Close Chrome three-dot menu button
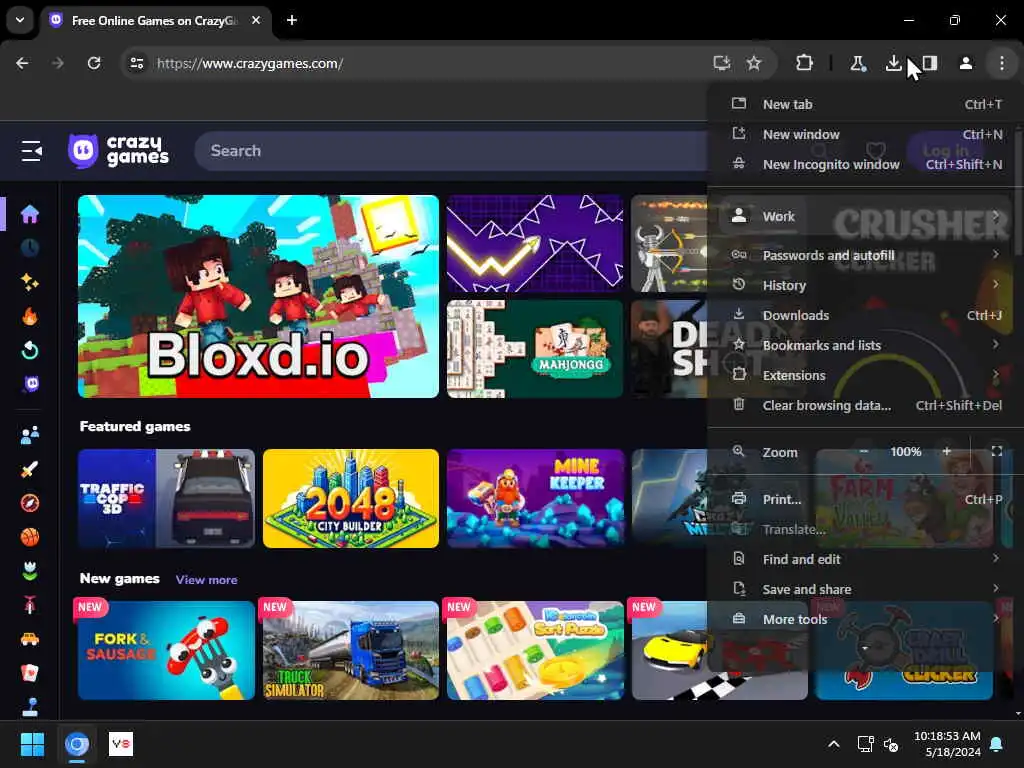The height and width of the screenshot is (768, 1024). click(1002, 63)
